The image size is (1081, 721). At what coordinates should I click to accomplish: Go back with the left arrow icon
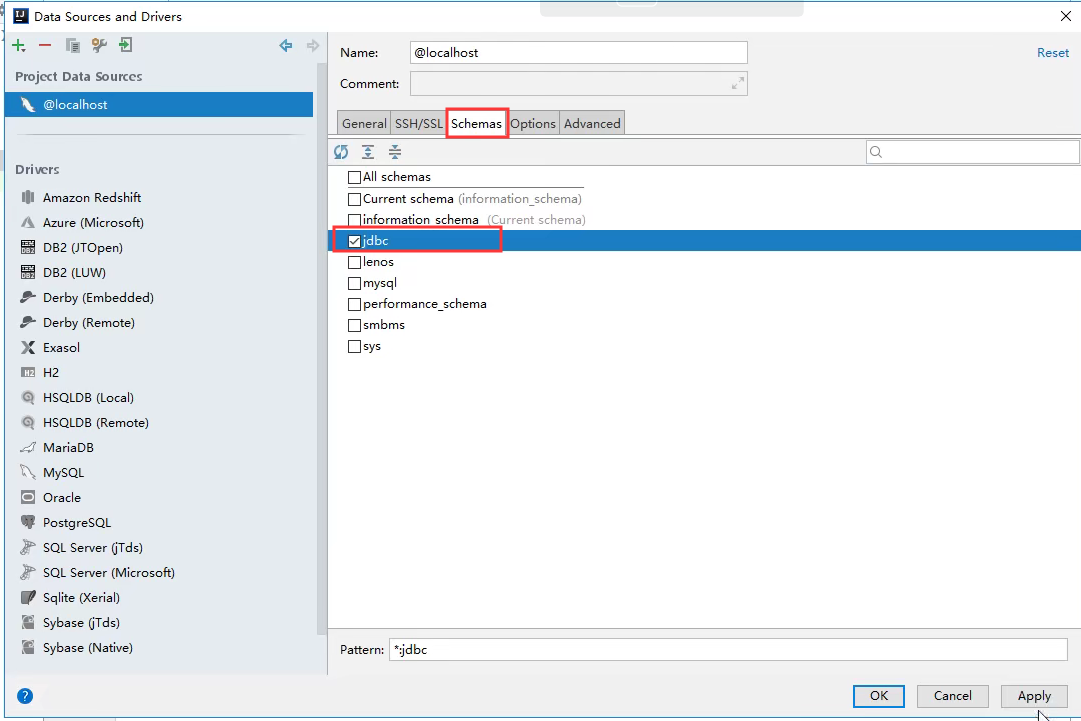(x=285, y=45)
